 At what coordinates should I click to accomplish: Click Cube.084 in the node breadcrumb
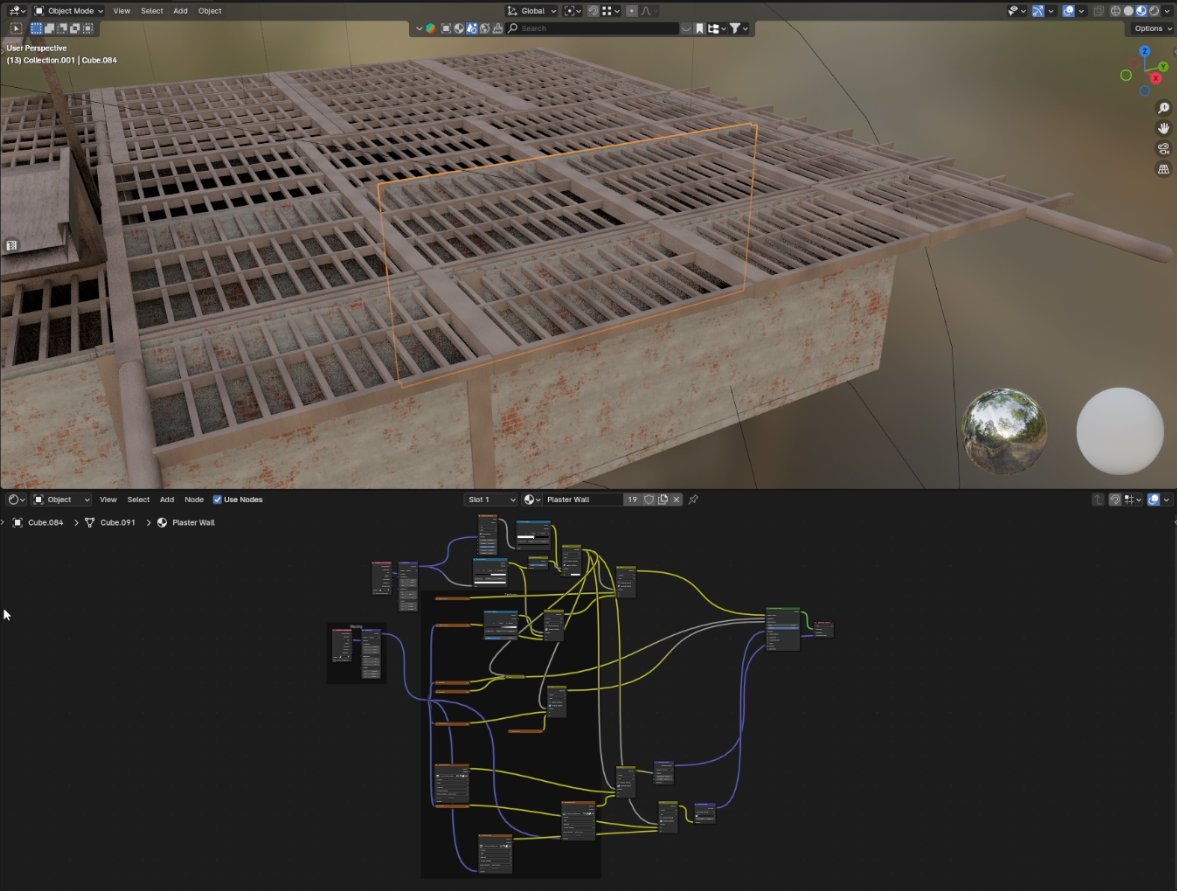pyautogui.click(x=44, y=522)
